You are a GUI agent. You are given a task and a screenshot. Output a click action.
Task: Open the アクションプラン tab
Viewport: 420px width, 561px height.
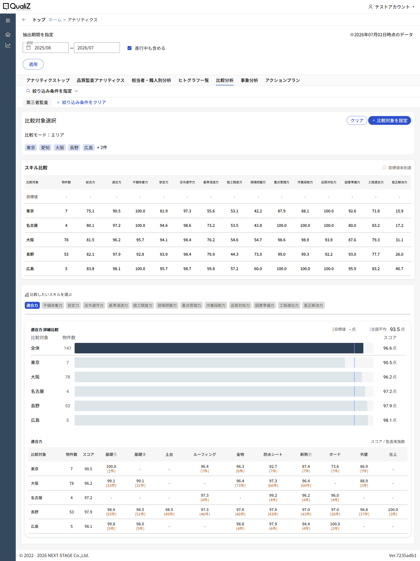(x=282, y=80)
